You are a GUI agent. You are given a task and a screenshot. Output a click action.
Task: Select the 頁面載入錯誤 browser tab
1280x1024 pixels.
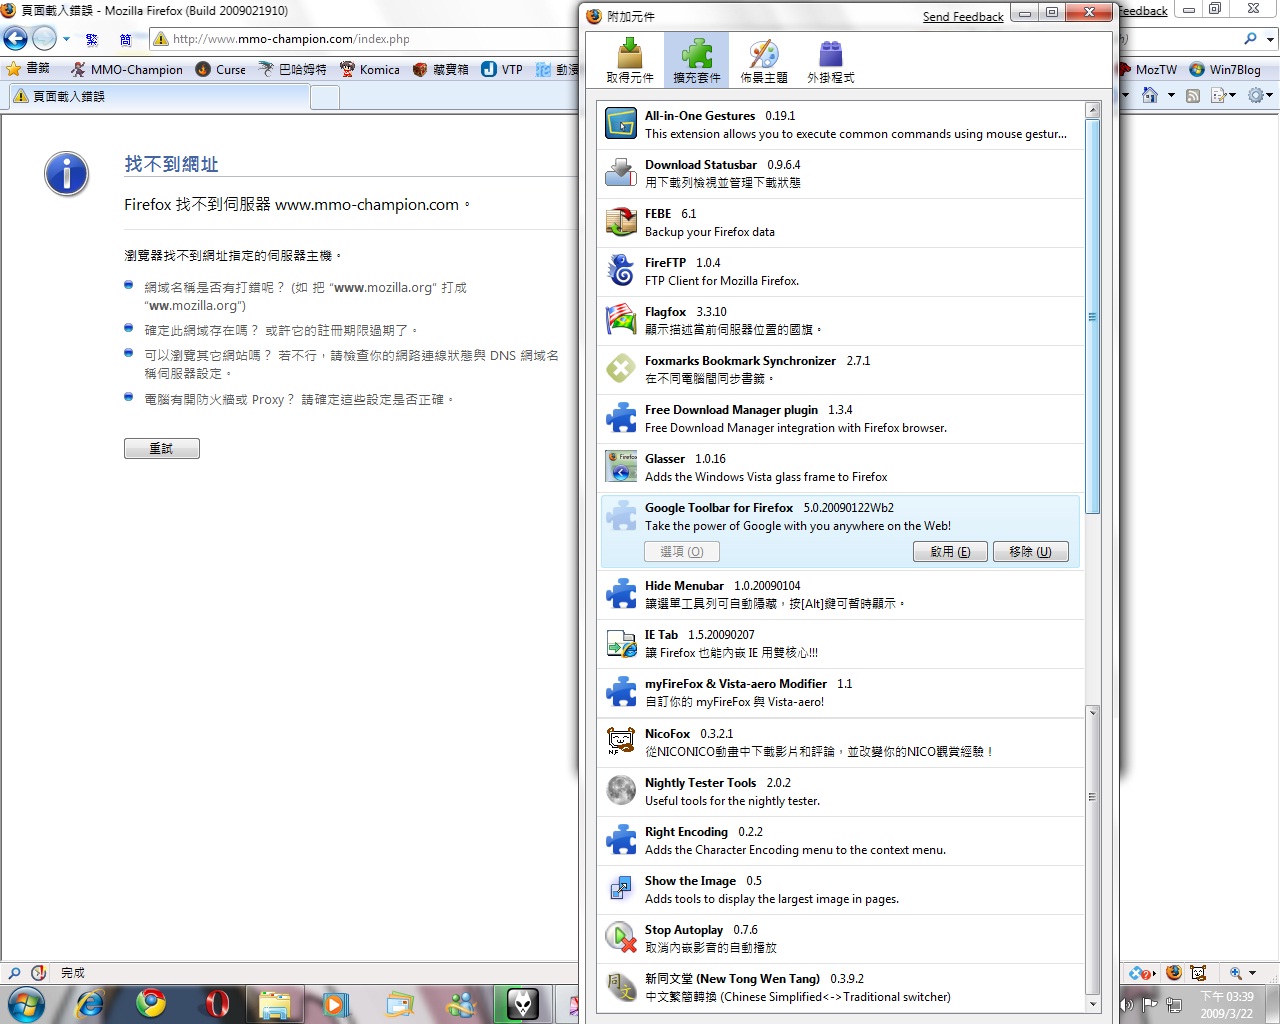point(157,96)
